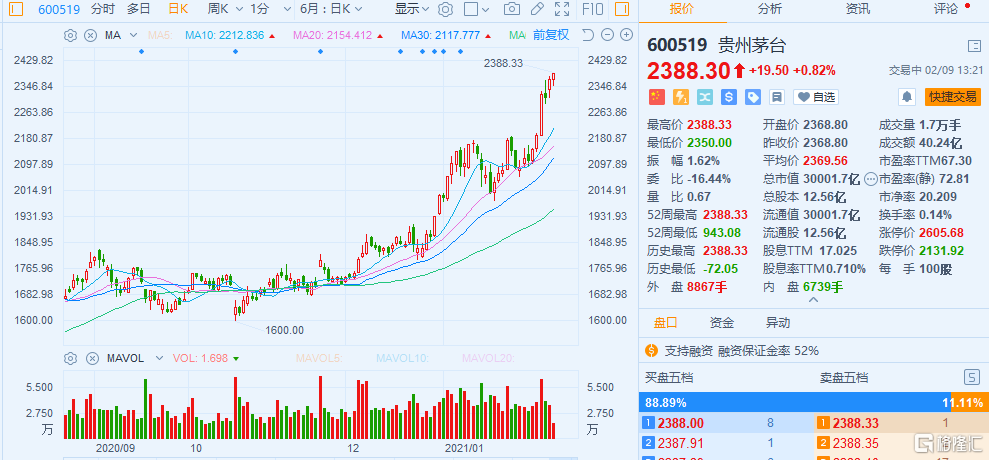Image resolution: width=989 pixels, height=460 pixels.
Task: Open the layout square dropdown
Action: click(x=478, y=9)
